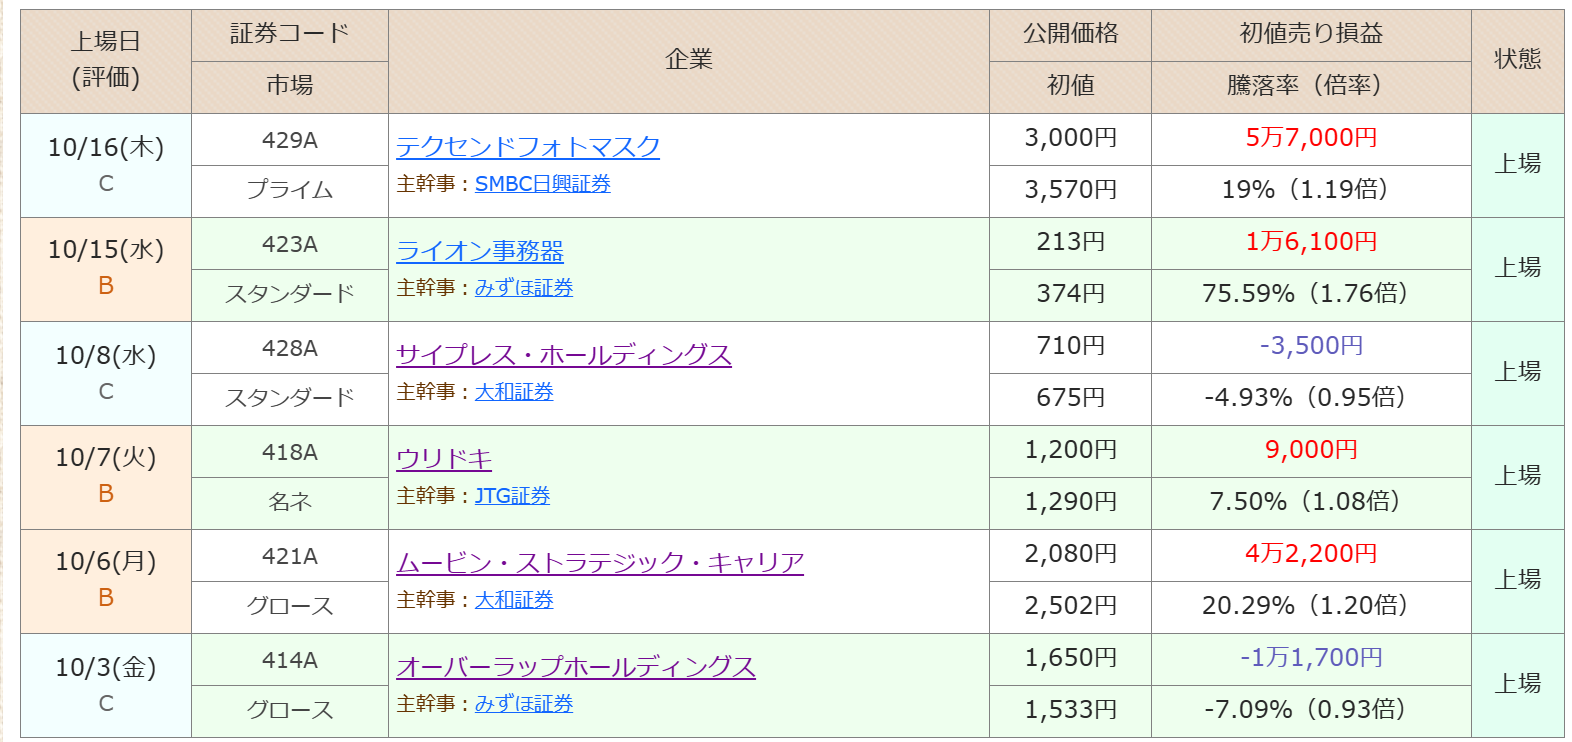
Task: Open the テクセンドフォトマスク company link
Action: tap(527, 147)
